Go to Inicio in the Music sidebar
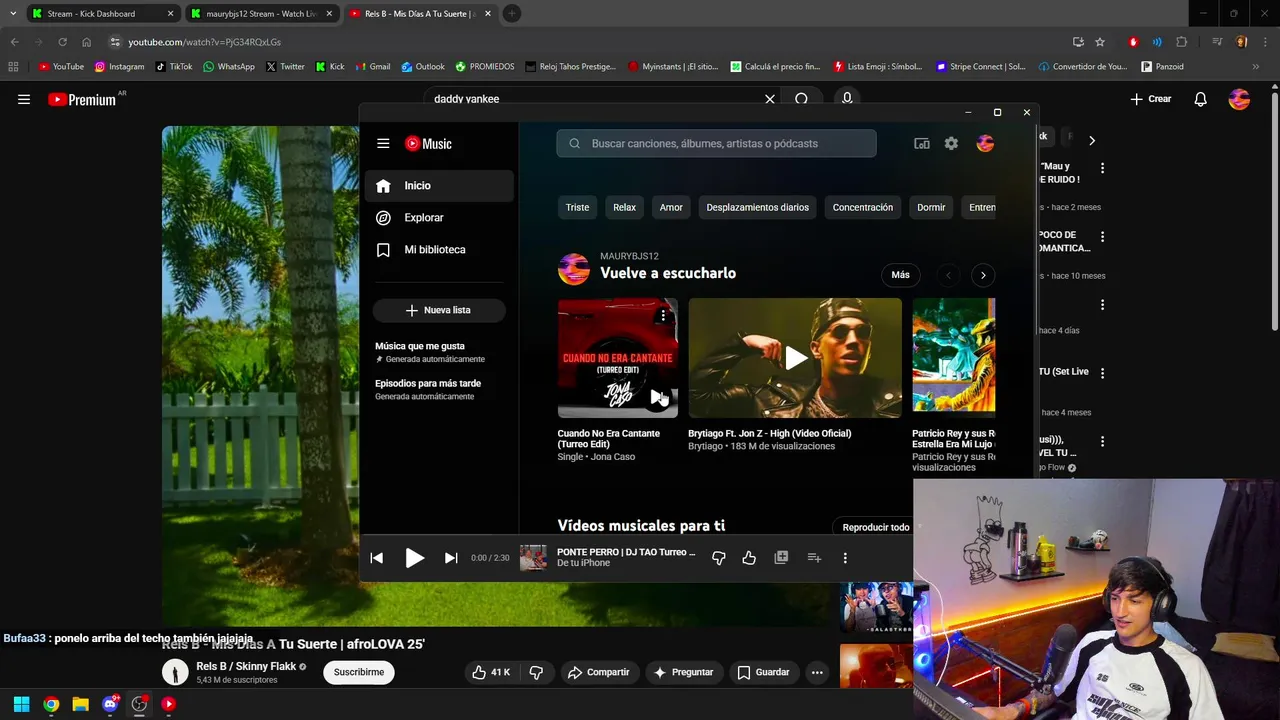 [439, 186]
